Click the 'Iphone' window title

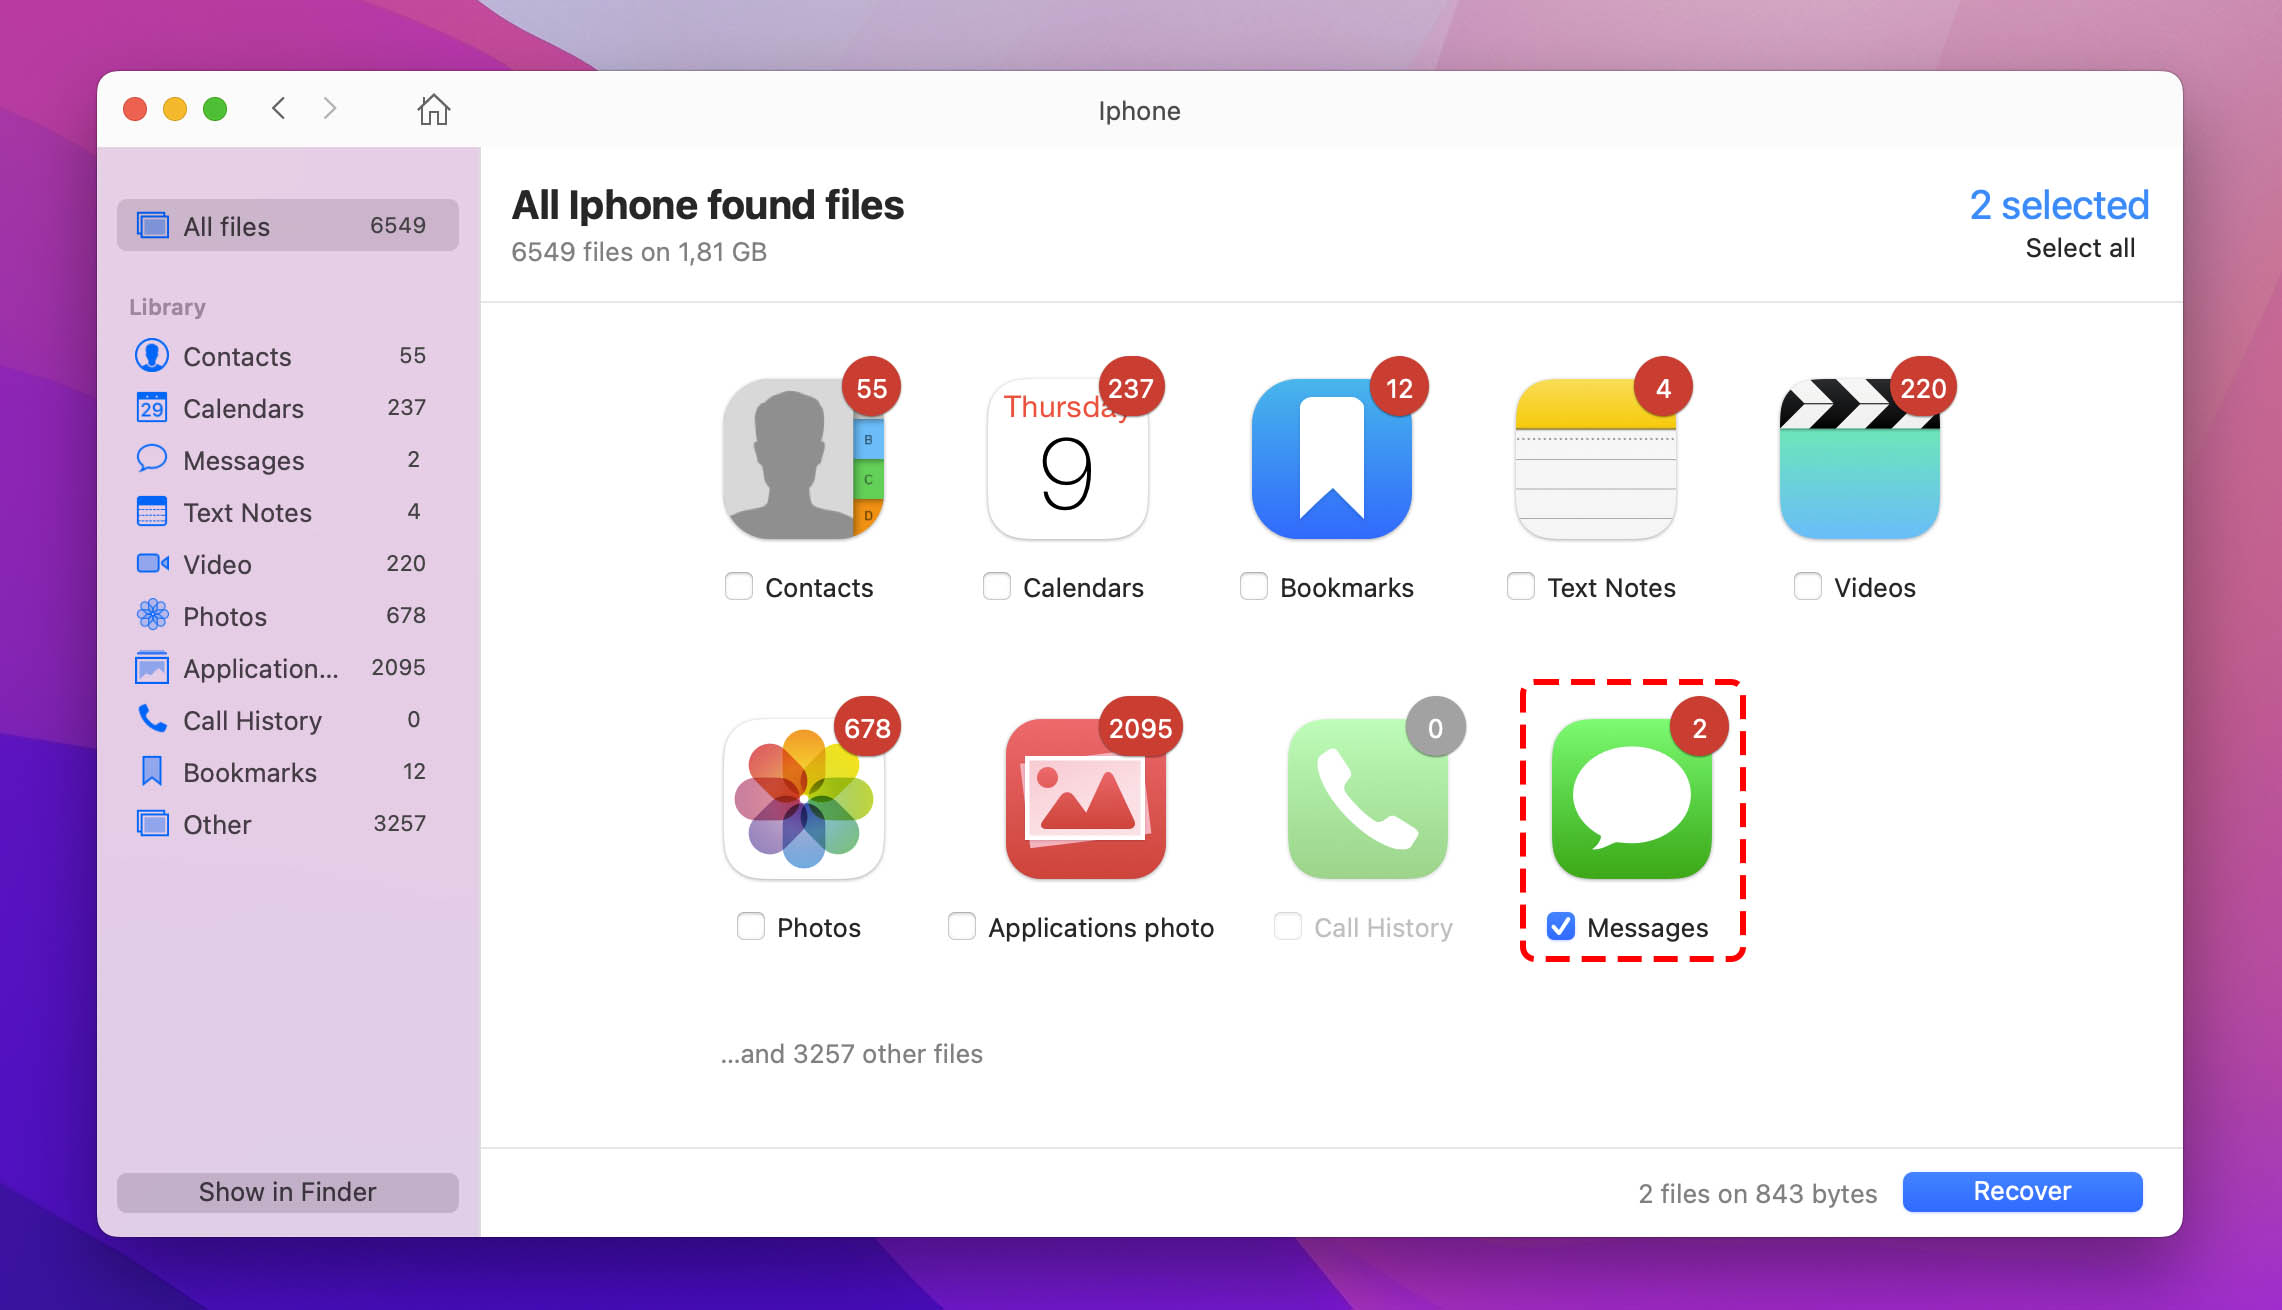click(x=1139, y=110)
